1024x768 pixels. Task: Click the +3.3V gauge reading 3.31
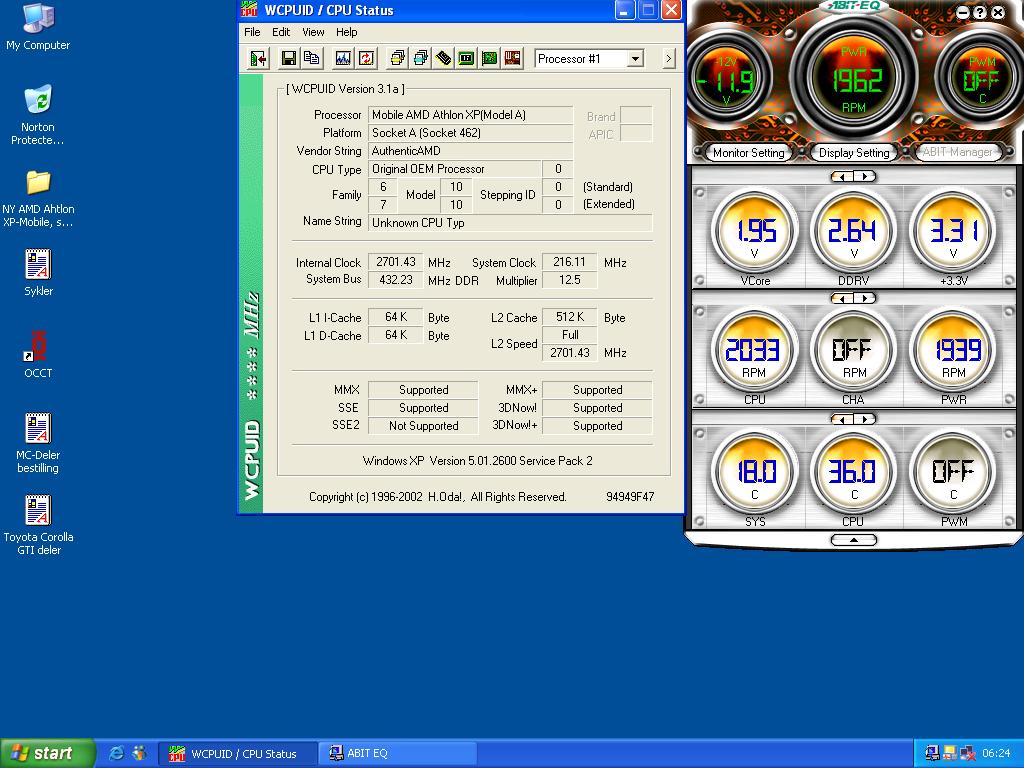pyautogui.click(x=953, y=234)
